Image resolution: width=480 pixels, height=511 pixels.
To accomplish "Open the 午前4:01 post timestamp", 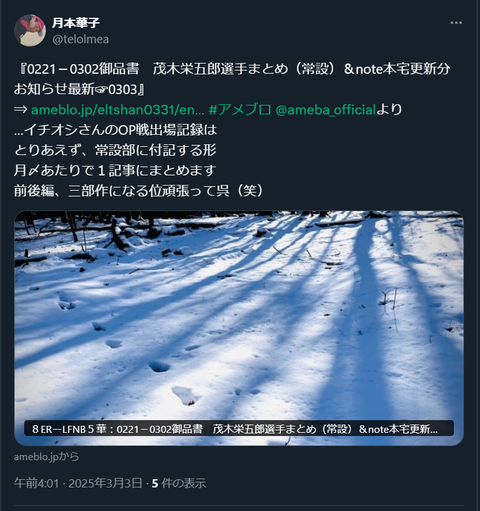I will 36,483.
